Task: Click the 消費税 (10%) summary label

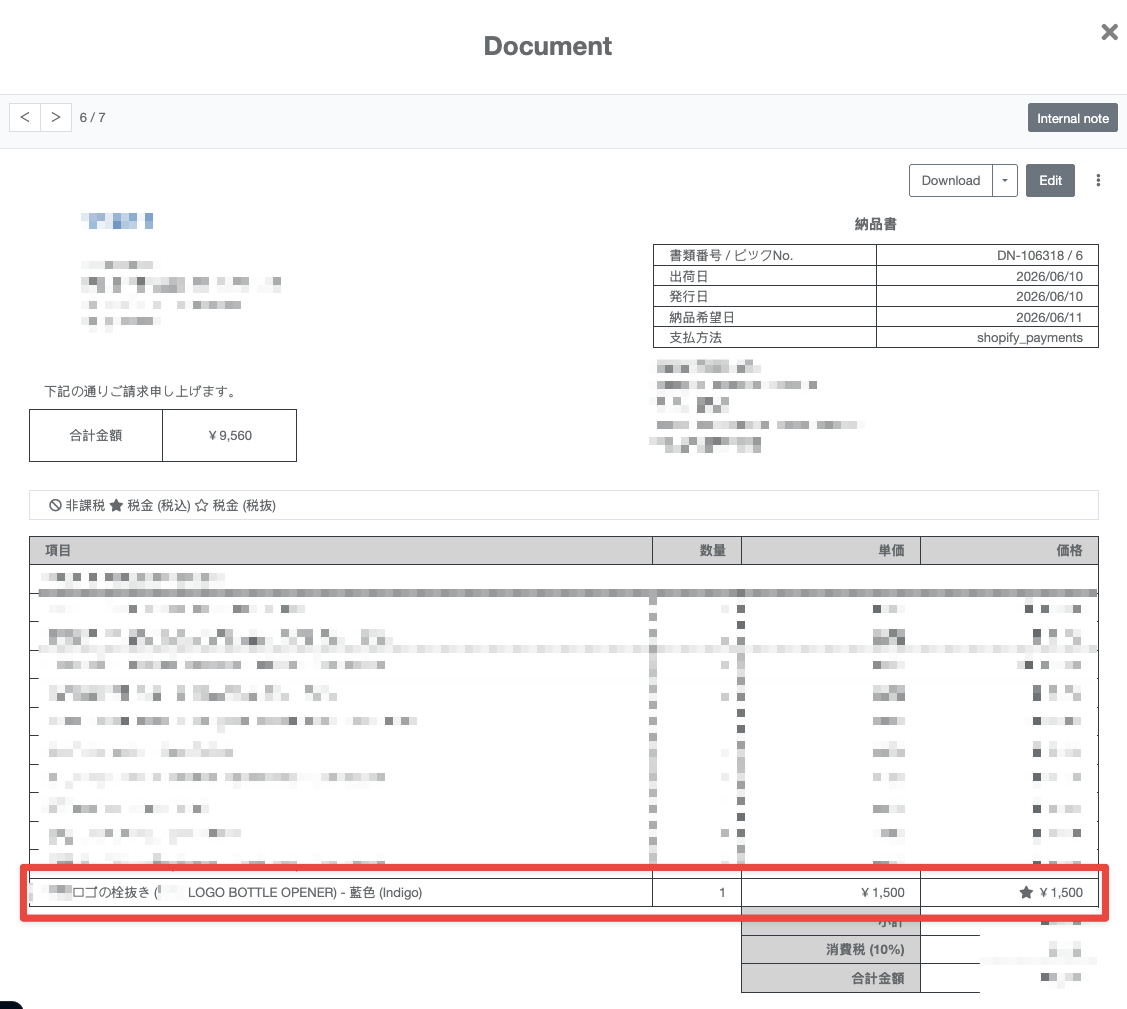Action: 865,949
